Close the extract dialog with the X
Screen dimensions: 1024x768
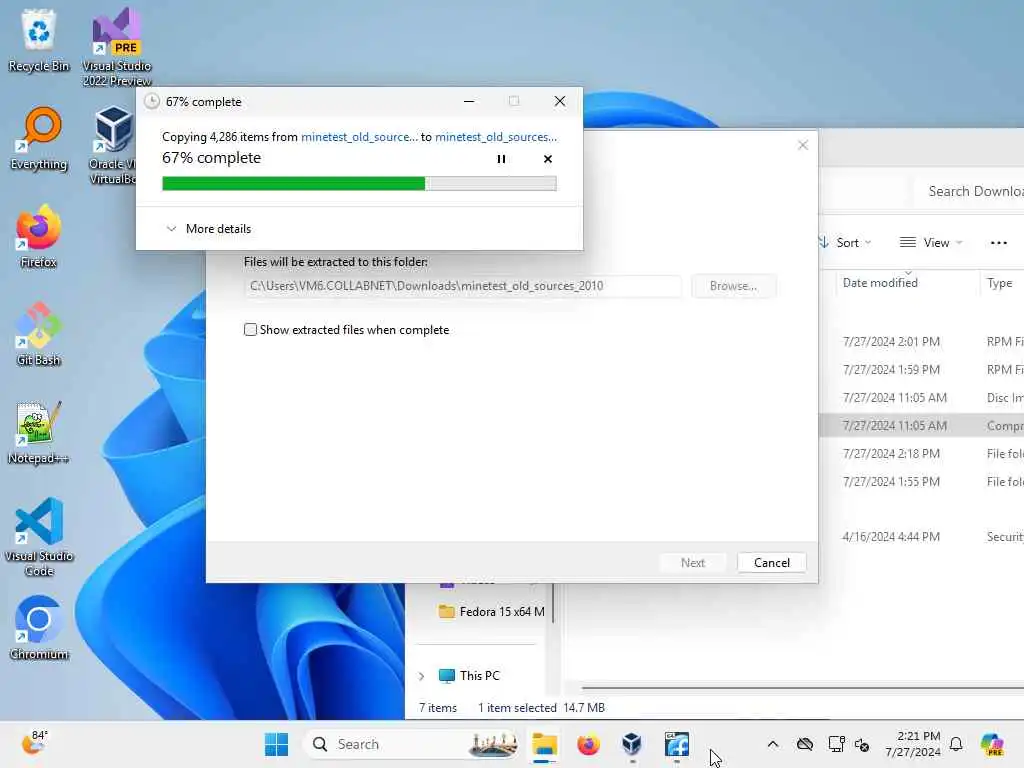803,145
